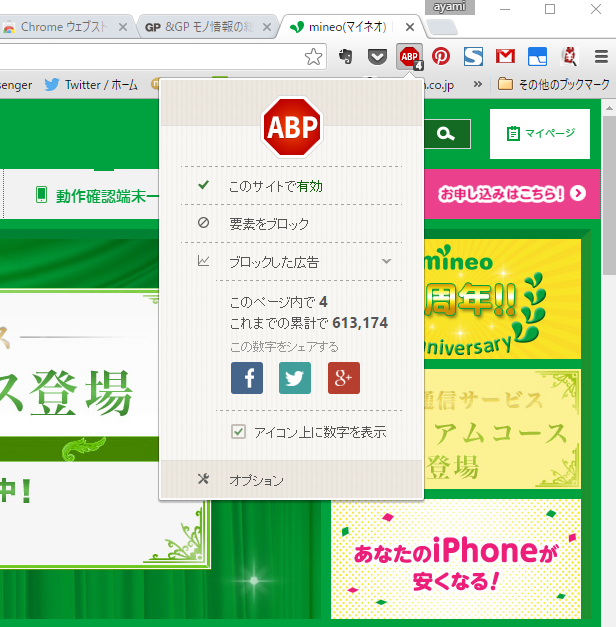616x627 pixels.
Task: Bookmark this page with the star icon
Action: click(x=313, y=57)
